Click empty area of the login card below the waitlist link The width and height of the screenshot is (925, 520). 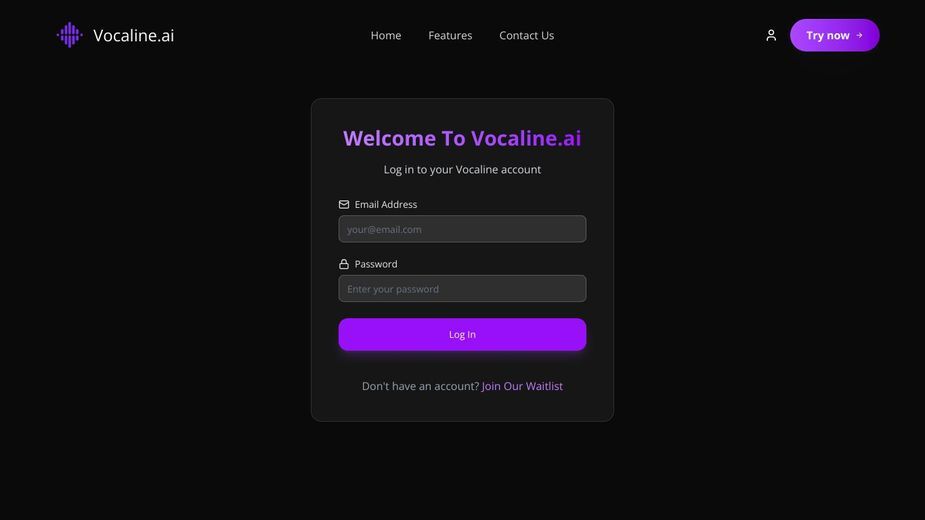pyautogui.click(x=462, y=408)
